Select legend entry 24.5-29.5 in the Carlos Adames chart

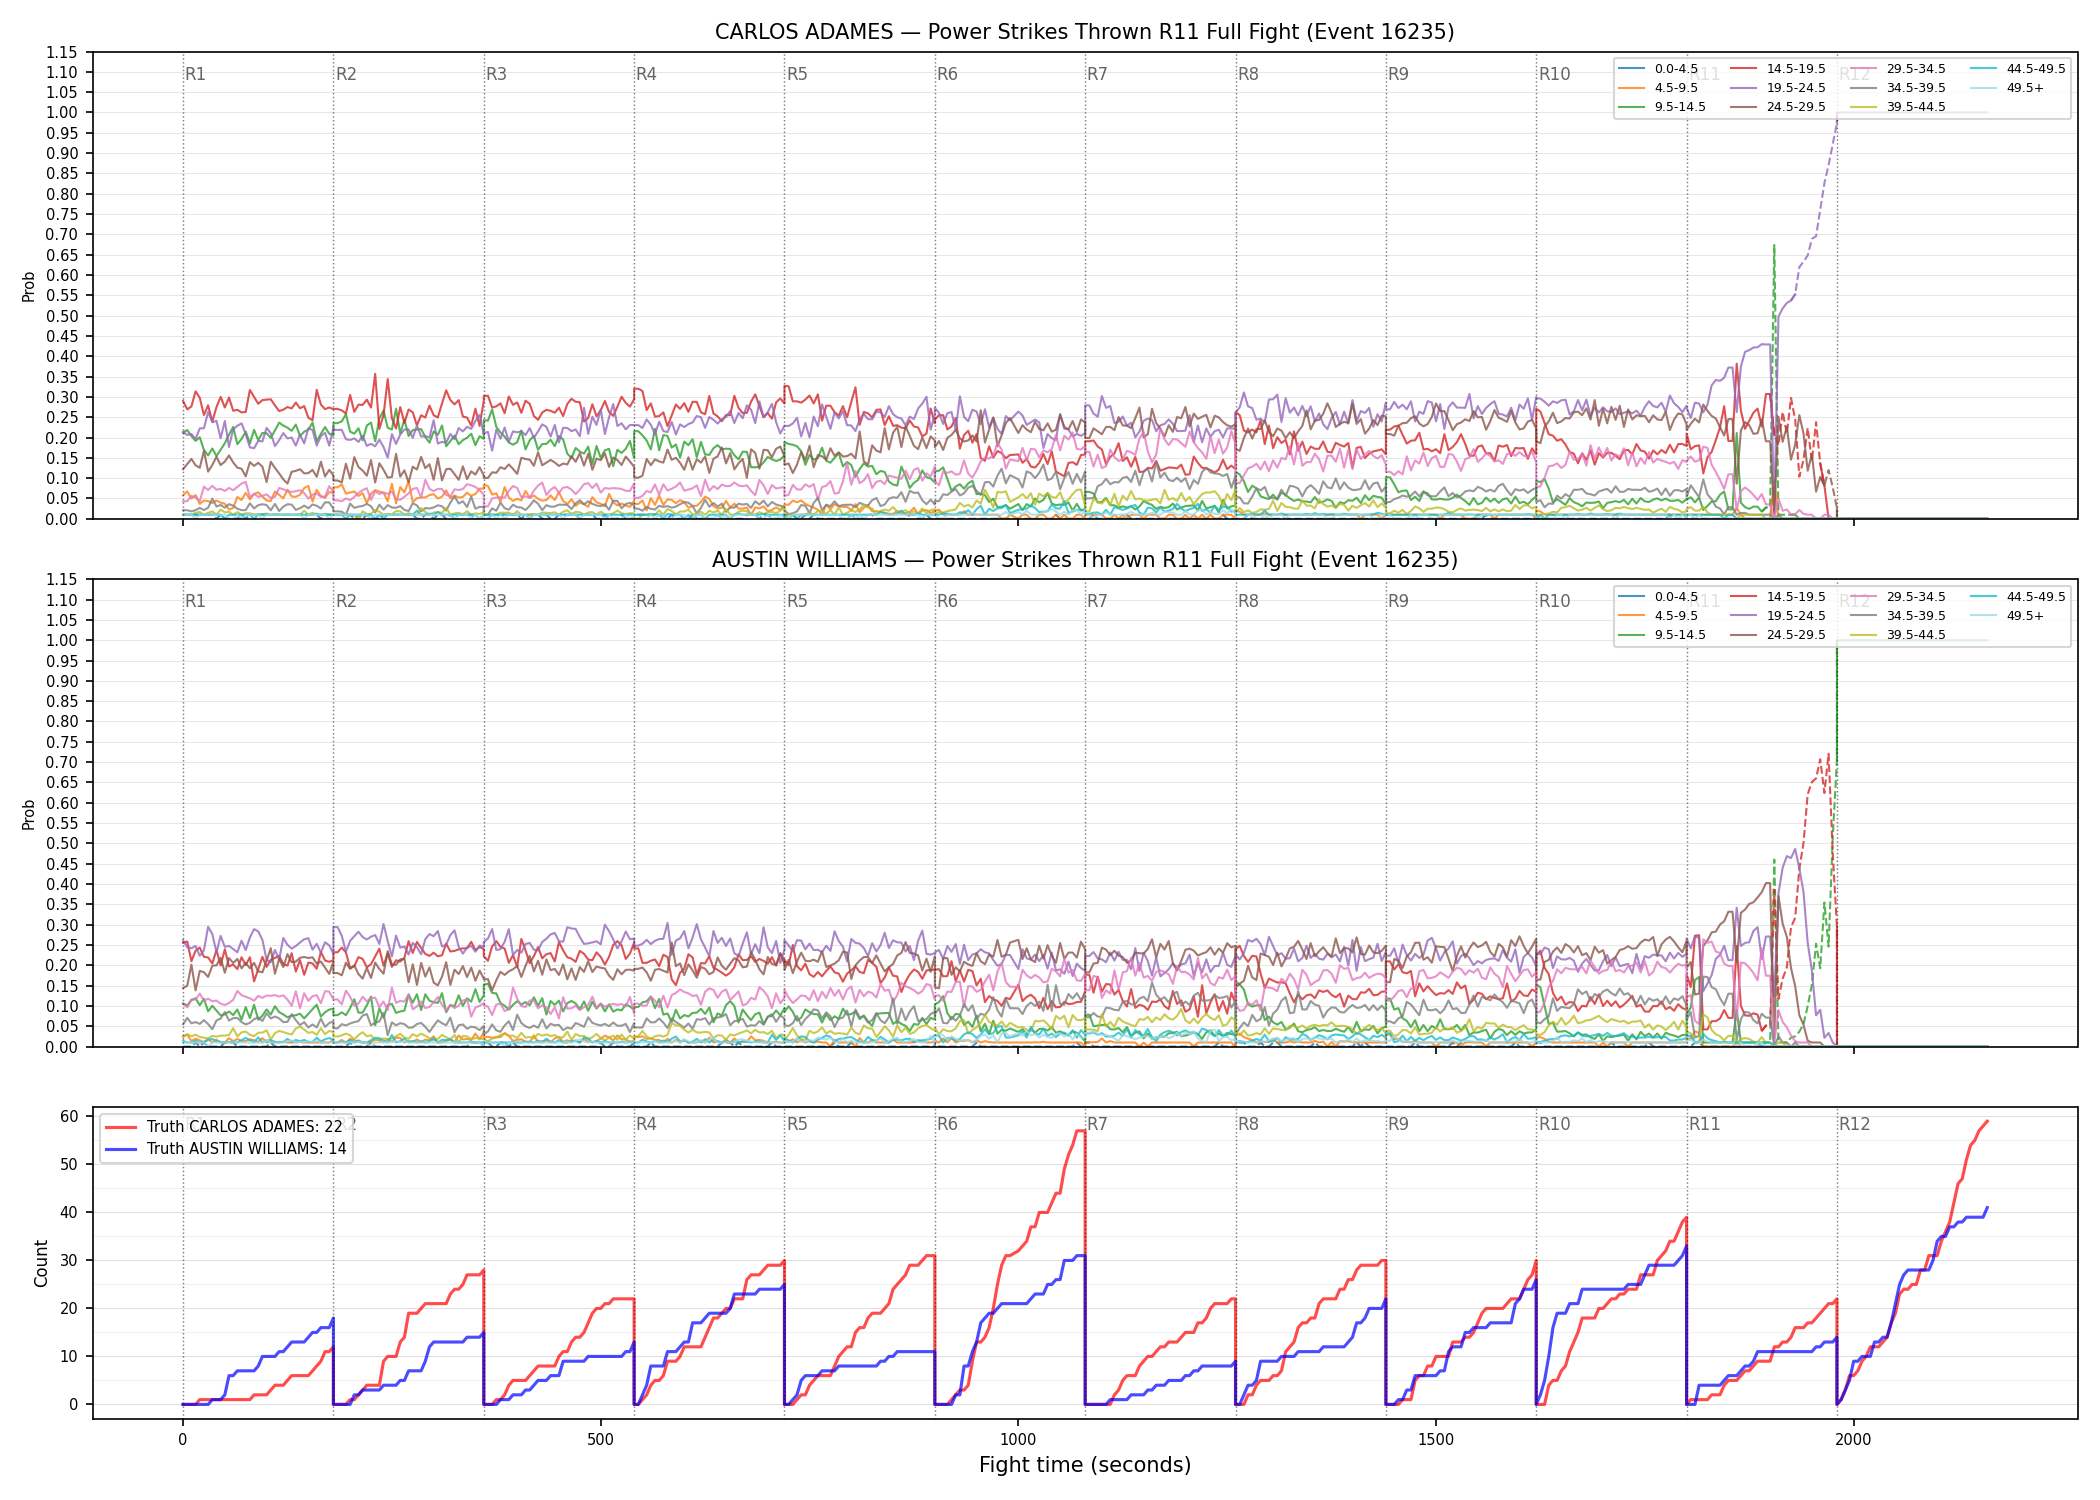pyautogui.click(x=1779, y=107)
